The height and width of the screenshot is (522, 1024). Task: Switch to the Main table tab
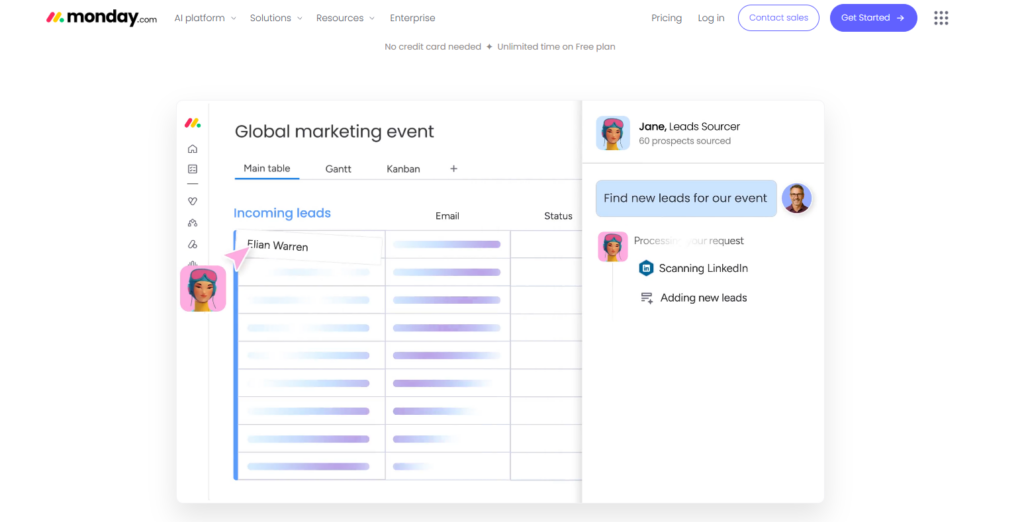click(x=266, y=169)
